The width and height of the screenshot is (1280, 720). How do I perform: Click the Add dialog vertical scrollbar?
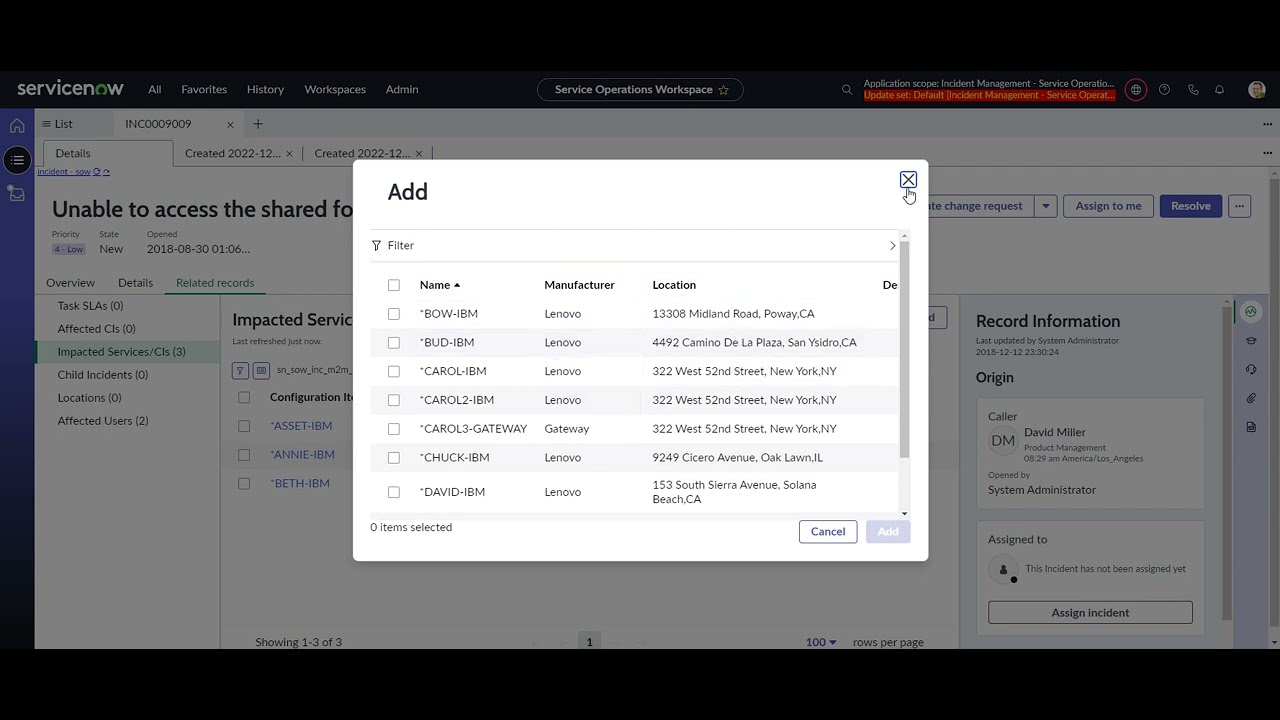point(904,349)
